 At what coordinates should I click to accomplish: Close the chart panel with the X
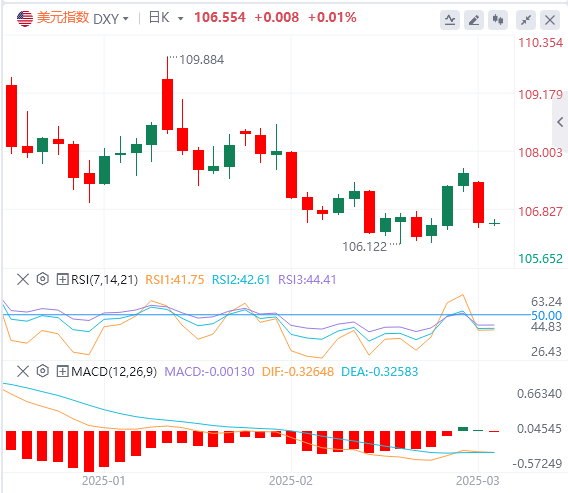coord(550,20)
